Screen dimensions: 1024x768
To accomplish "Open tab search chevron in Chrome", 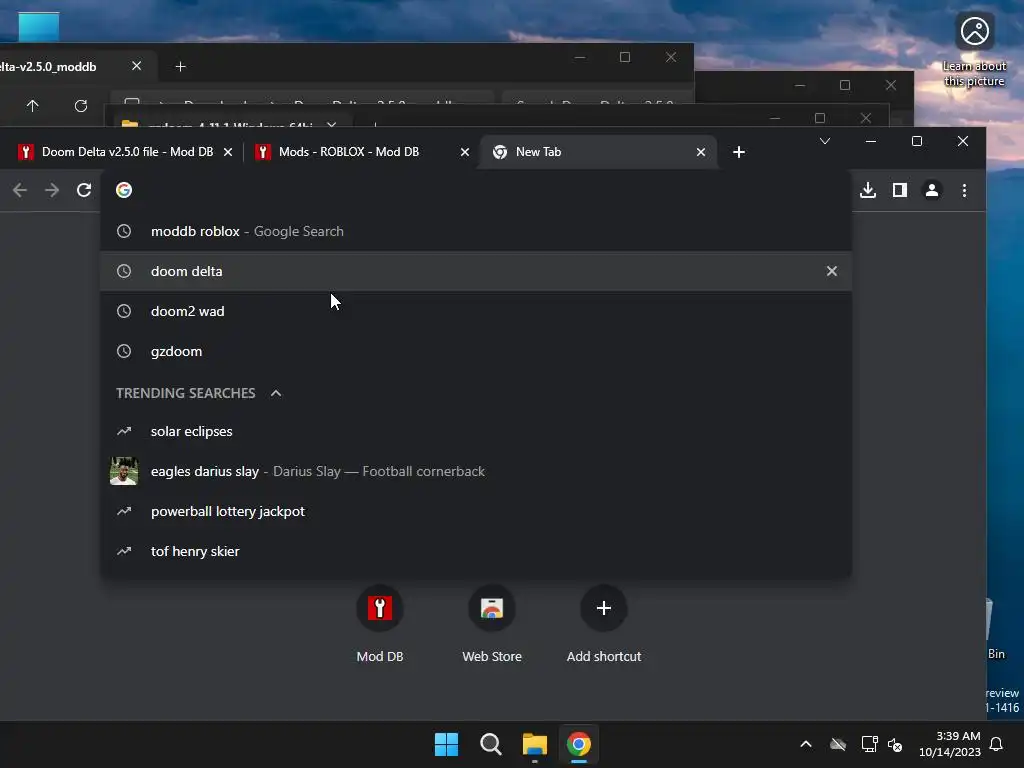I will pyautogui.click(x=825, y=141).
